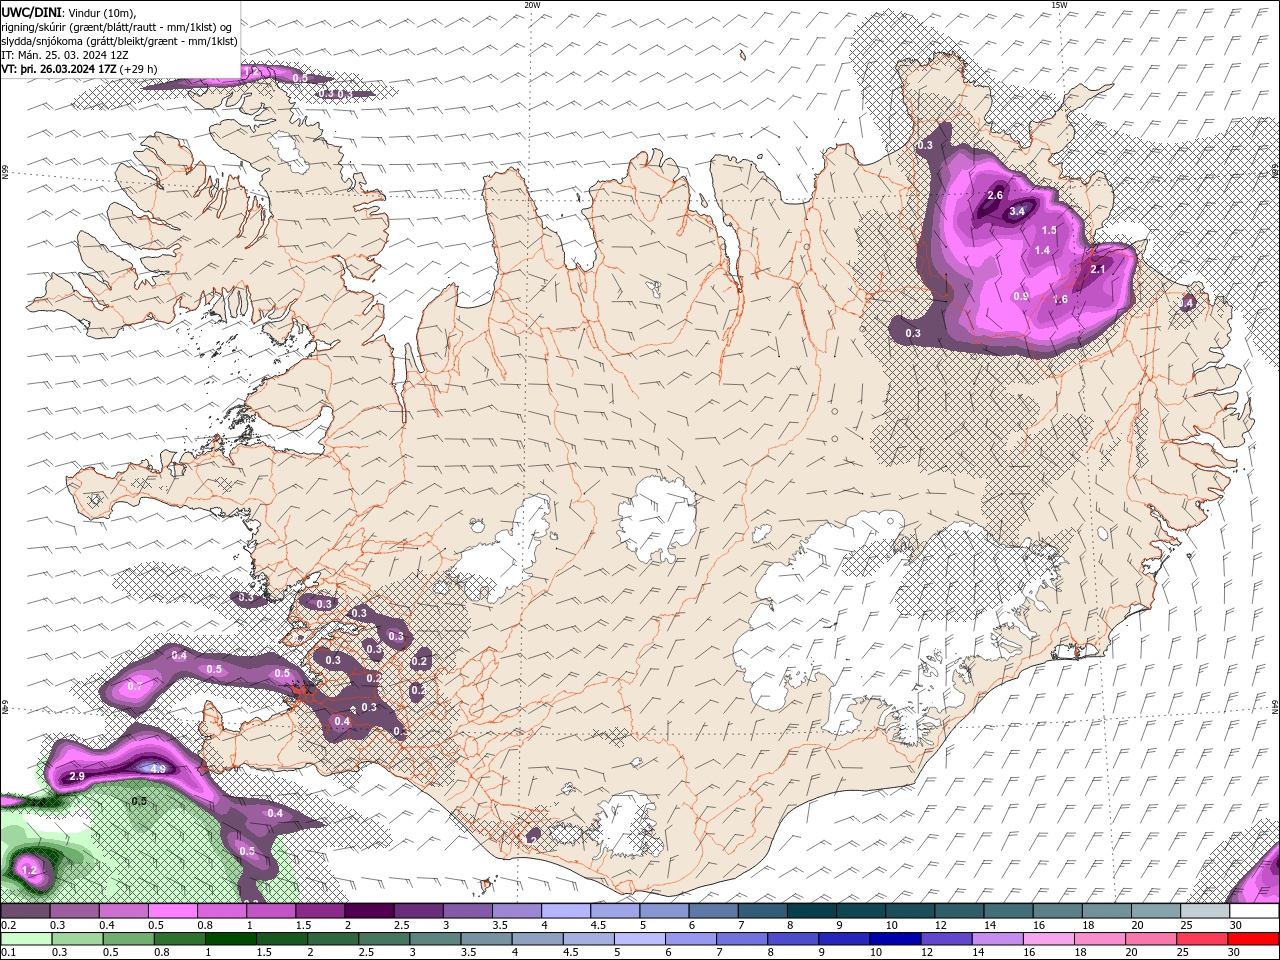This screenshot has width=1280, height=960.
Task: Click the dark purple swatch at 2 in the upper legend
Action: pos(368,911)
